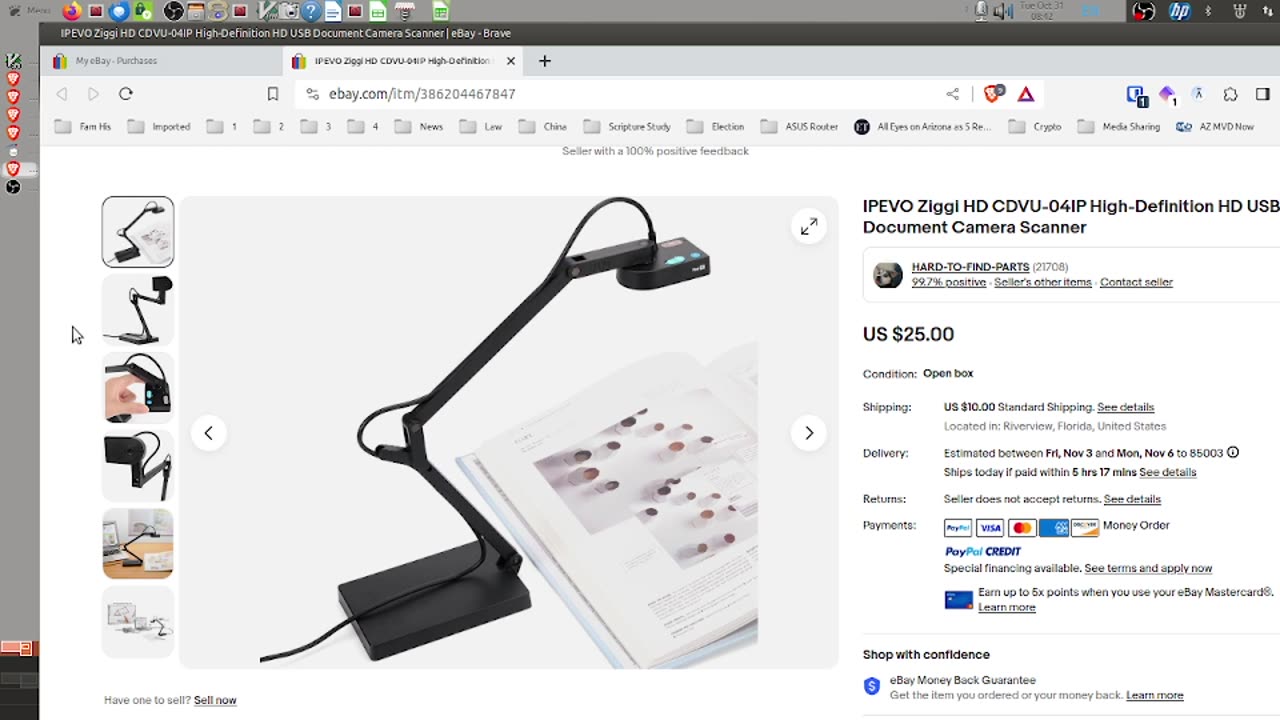
Task: Select fifth thumbnail of camera on desk
Action: pos(138,544)
